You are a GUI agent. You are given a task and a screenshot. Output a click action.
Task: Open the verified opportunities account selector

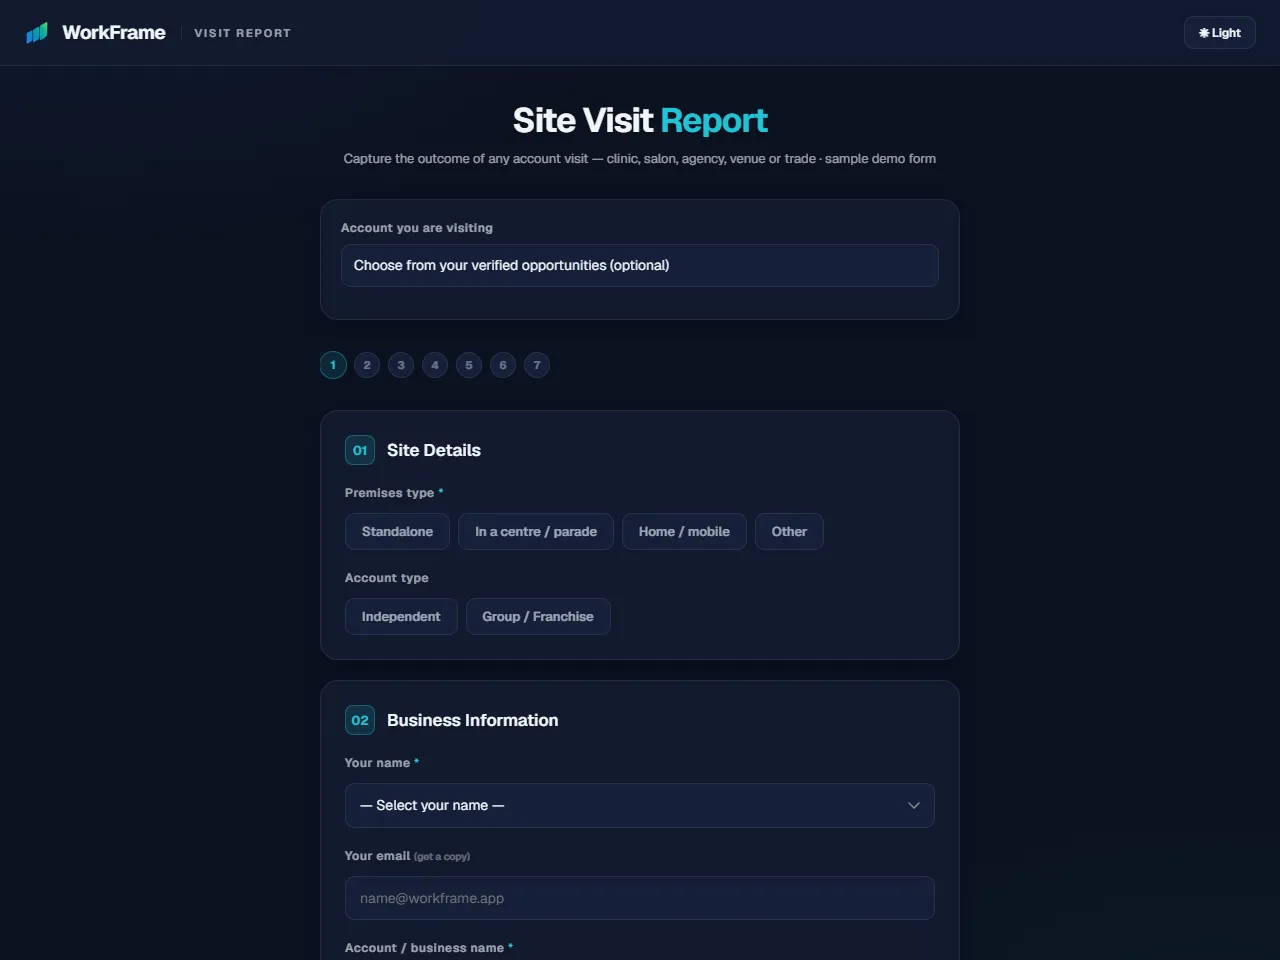coord(640,265)
